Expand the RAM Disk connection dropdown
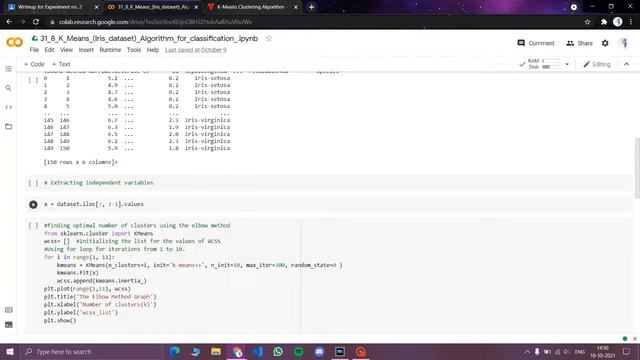 pyautogui.click(x=567, y=64)
